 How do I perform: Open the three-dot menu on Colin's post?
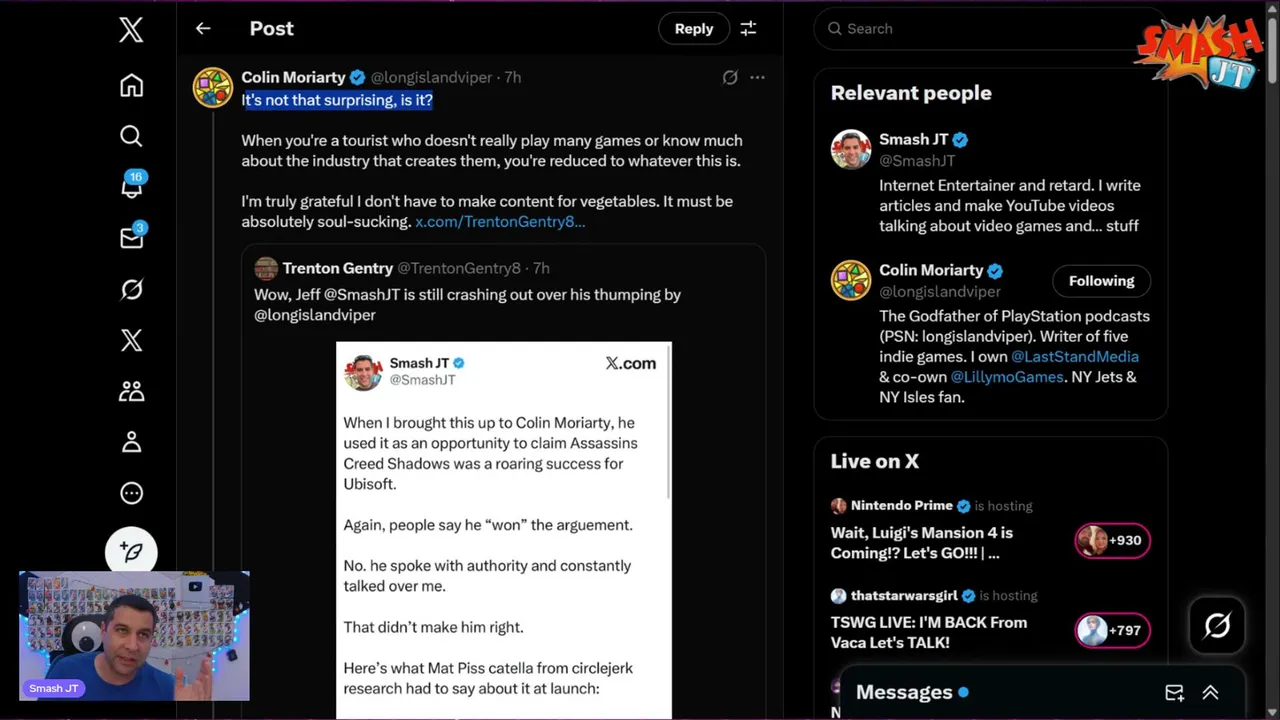(x=757, y=77)
